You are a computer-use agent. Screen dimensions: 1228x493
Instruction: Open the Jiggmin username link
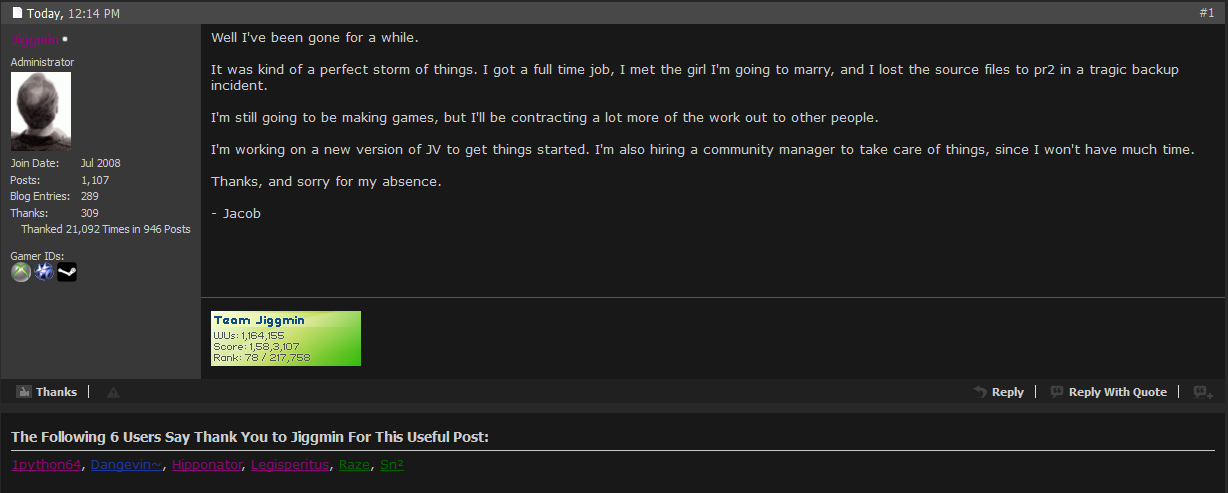click(35, 40)
